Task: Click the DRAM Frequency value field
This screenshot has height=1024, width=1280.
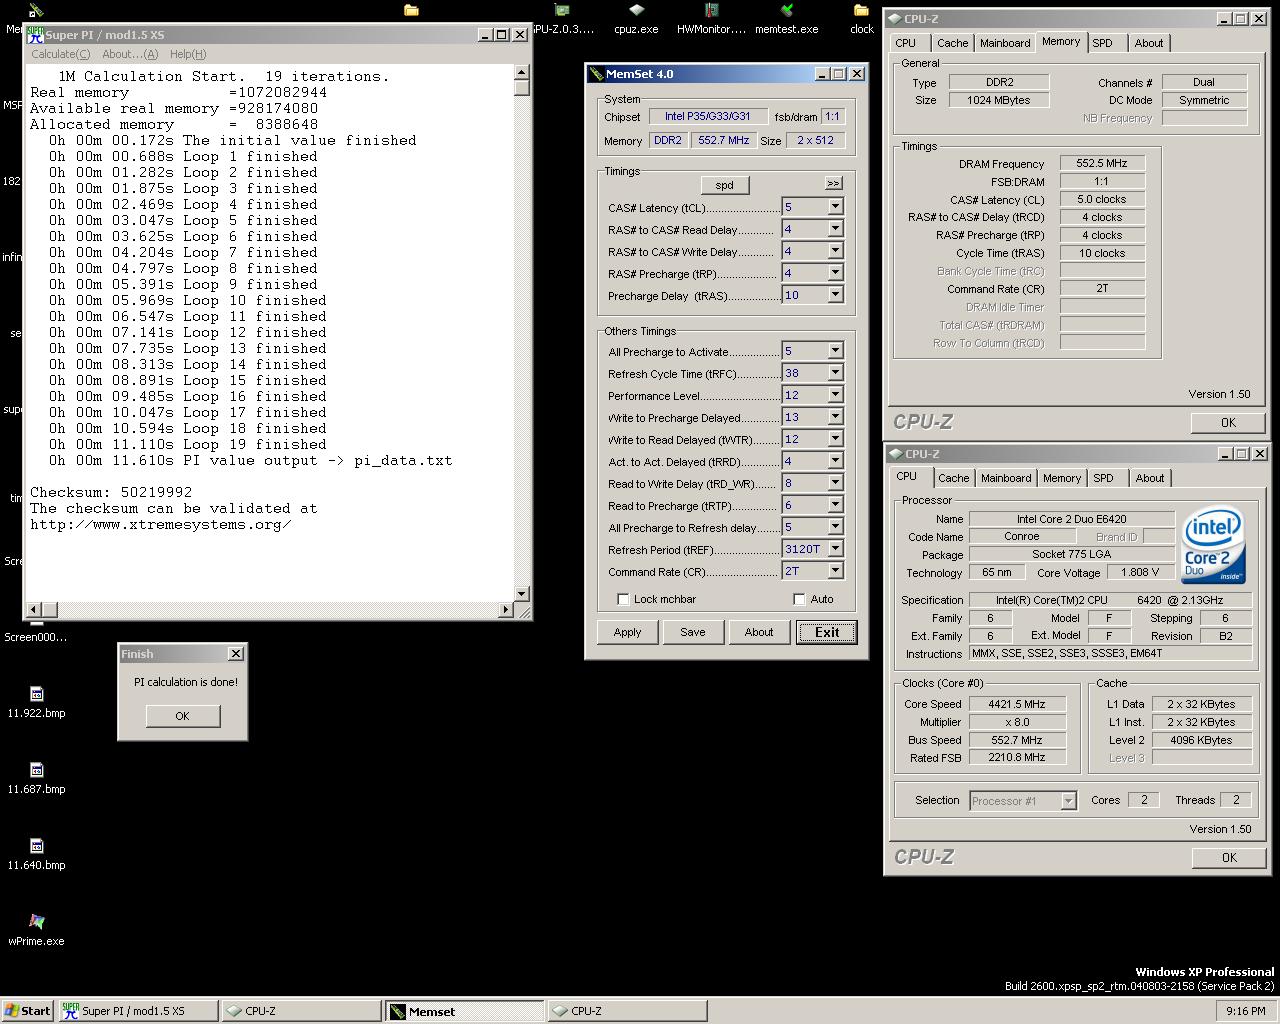Action: [1102, 163]
